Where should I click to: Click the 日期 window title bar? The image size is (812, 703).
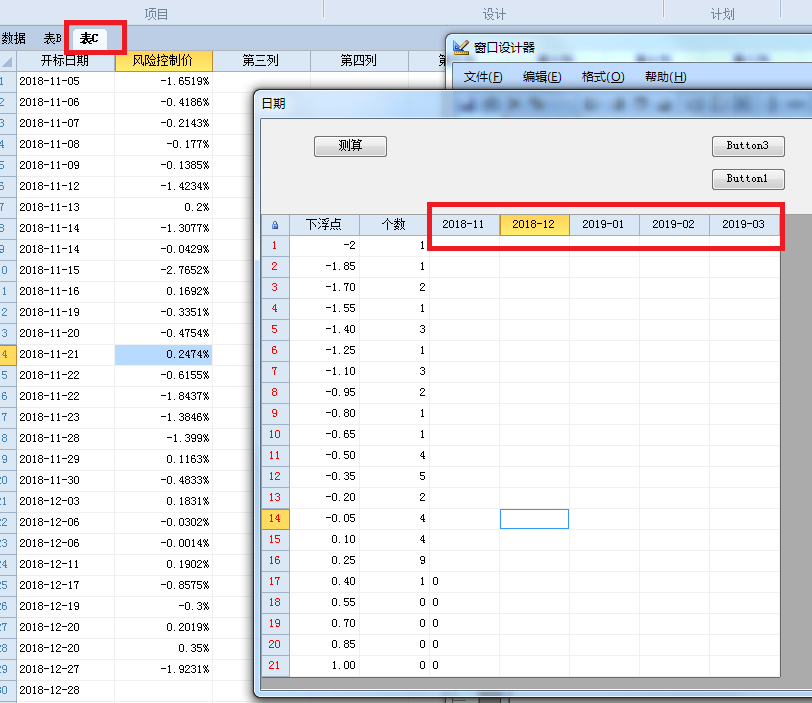pyautogui.click(x=533, y=104)
